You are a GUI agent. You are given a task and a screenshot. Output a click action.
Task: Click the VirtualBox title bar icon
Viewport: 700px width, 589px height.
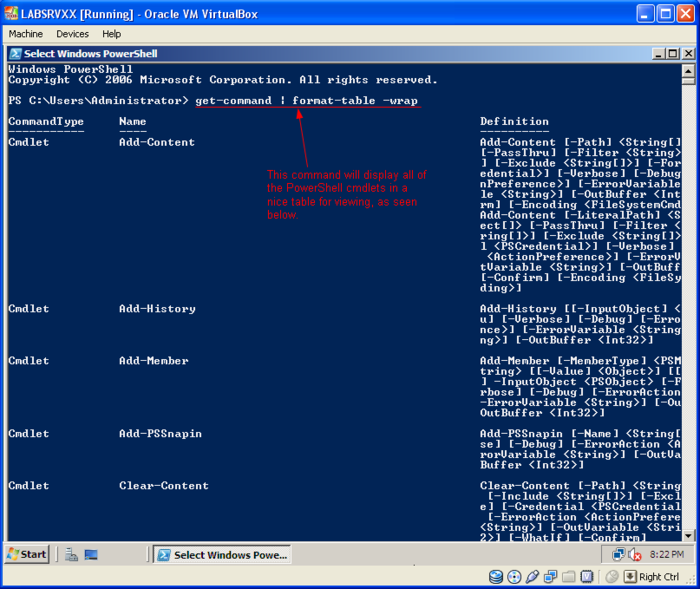(x=11, y=13)
